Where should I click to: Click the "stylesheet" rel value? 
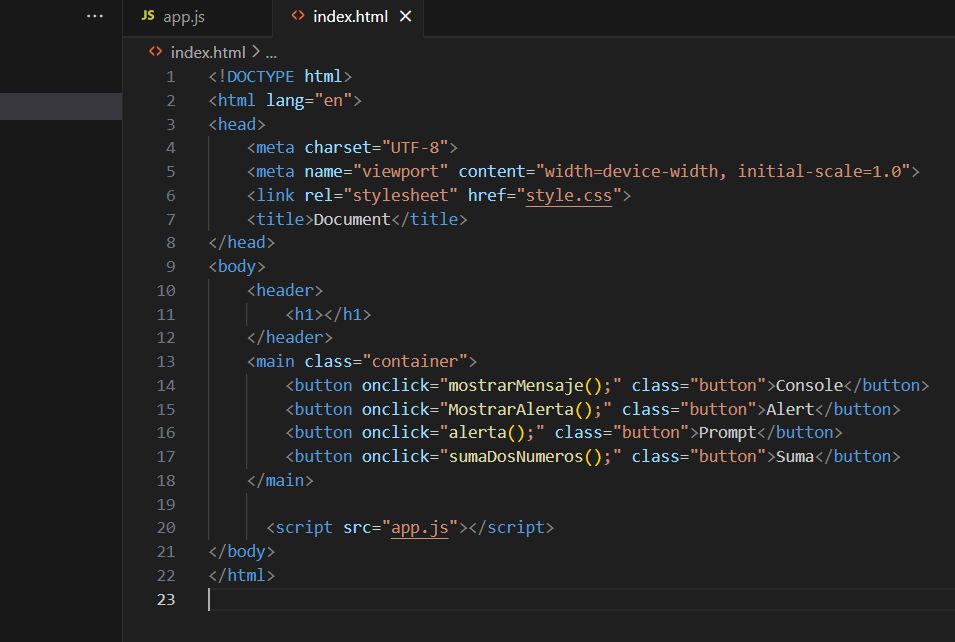pos(400,196)
